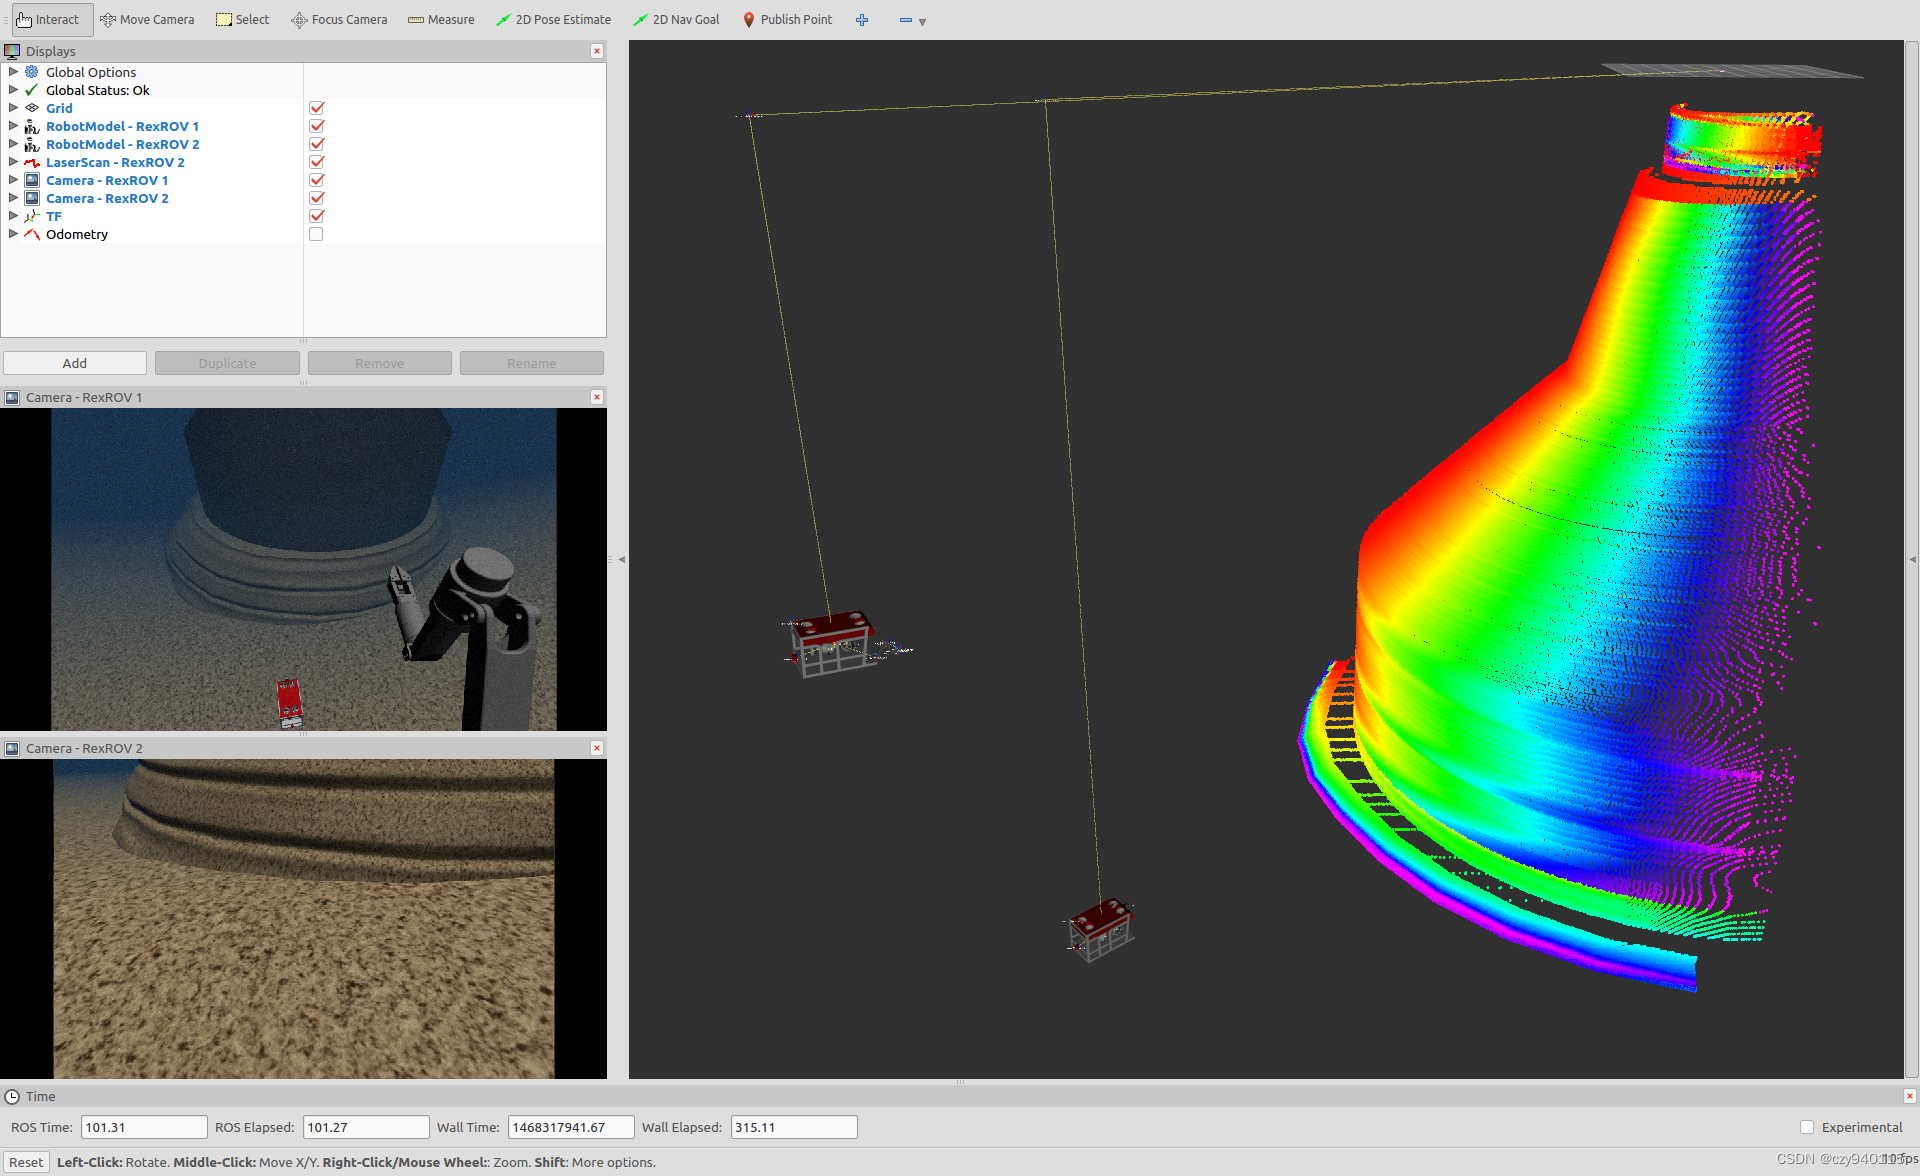The height and width of the screenshot is (1176, 1920).
Task: Toggle visibility of Grid display
Action: [315, 107]
